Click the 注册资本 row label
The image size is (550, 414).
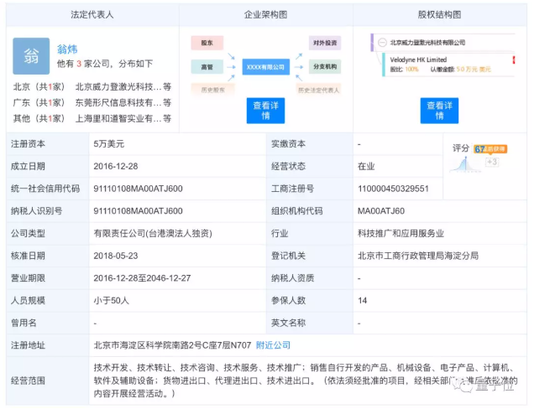tap(28, 144)
